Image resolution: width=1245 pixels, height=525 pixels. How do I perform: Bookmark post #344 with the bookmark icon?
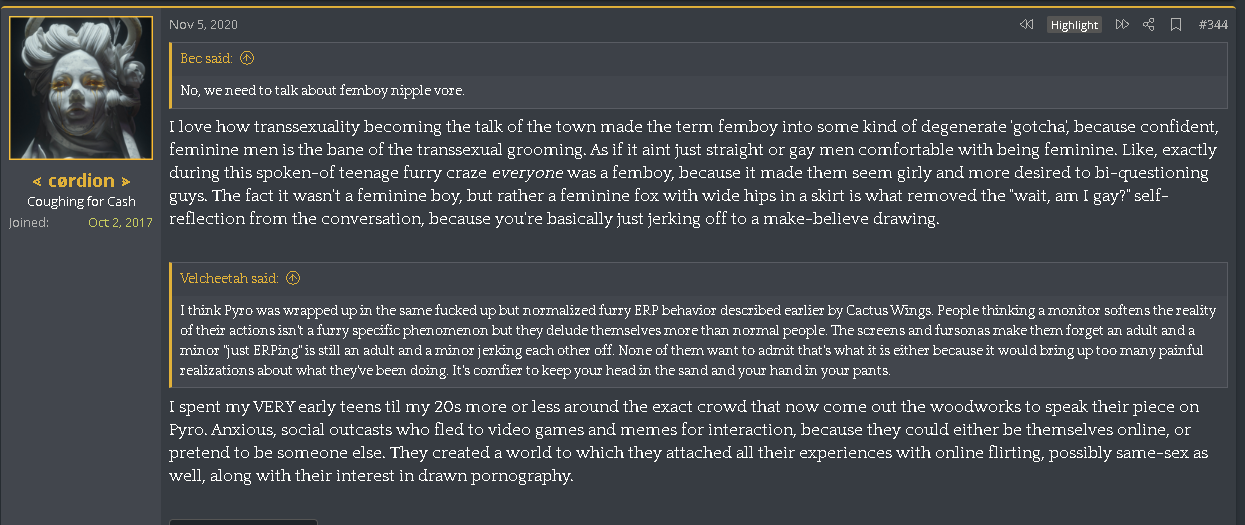pos(1176,25)
